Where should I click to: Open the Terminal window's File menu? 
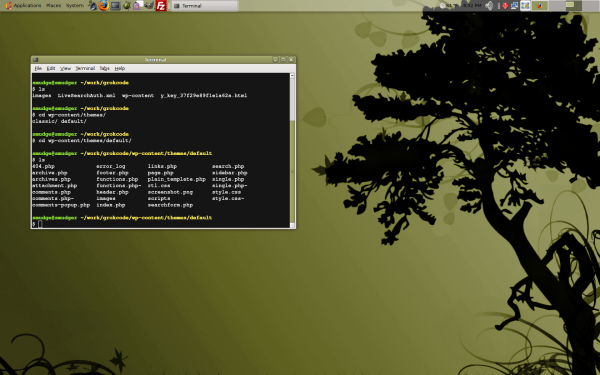tap(38, 68)
